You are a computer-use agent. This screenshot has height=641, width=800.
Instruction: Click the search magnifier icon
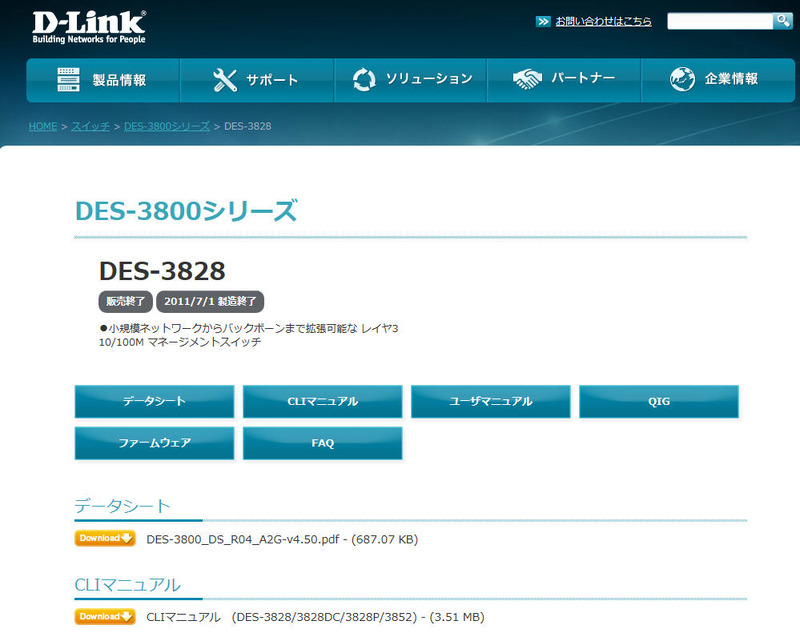tap(782, 21)
